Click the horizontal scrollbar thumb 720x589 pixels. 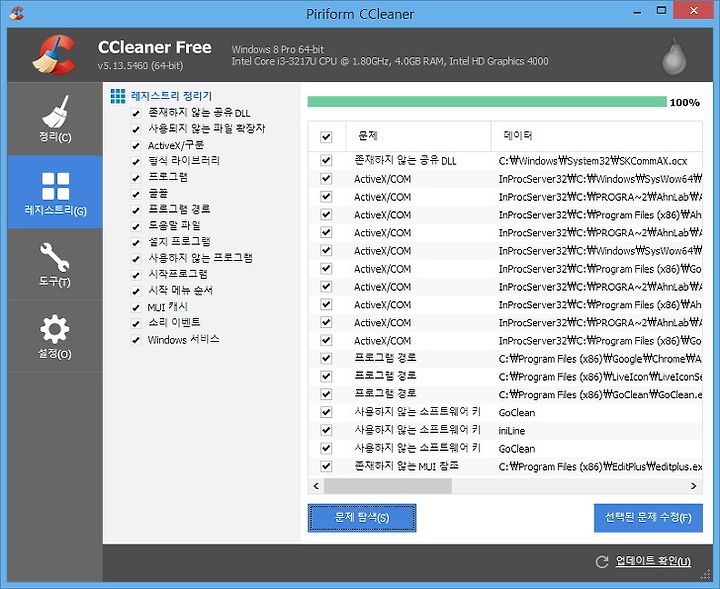tap(388, 486)
